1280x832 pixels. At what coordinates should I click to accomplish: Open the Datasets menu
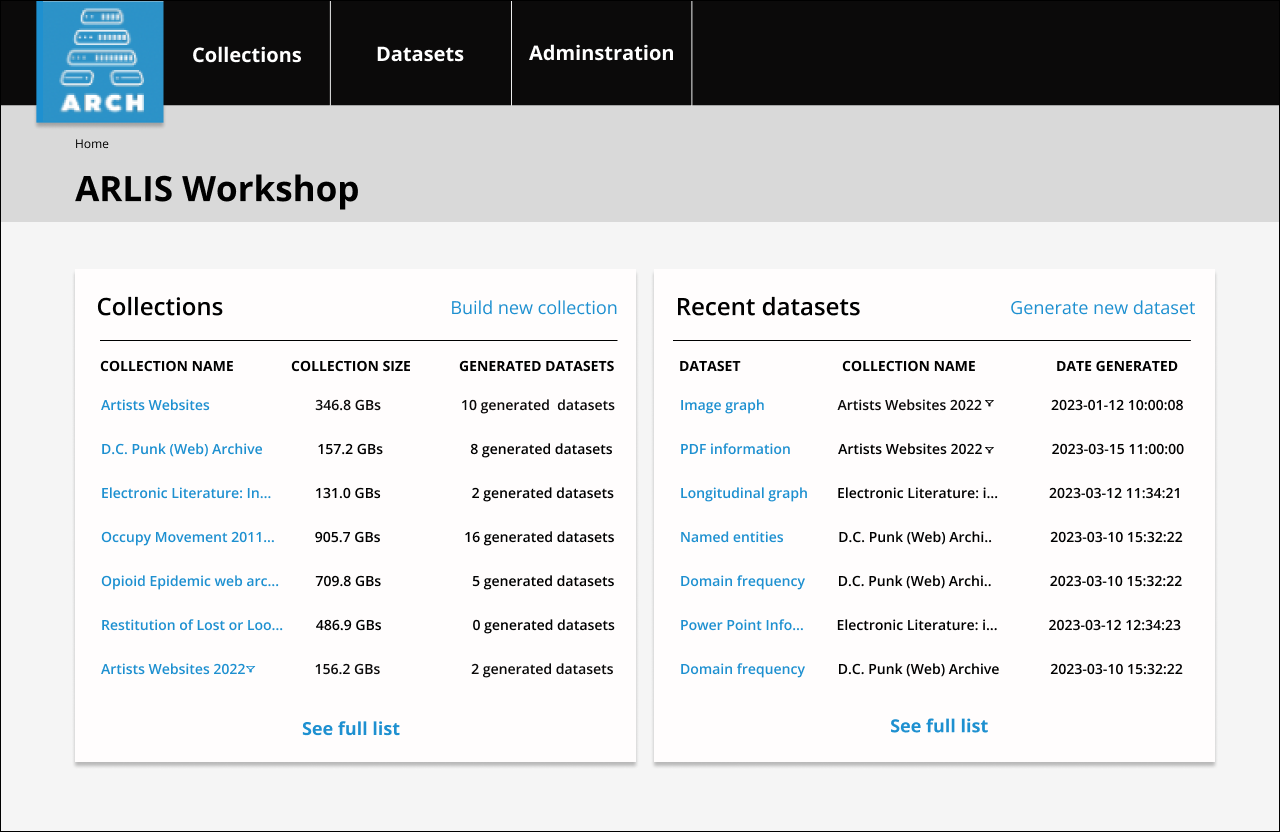point(420,55)
